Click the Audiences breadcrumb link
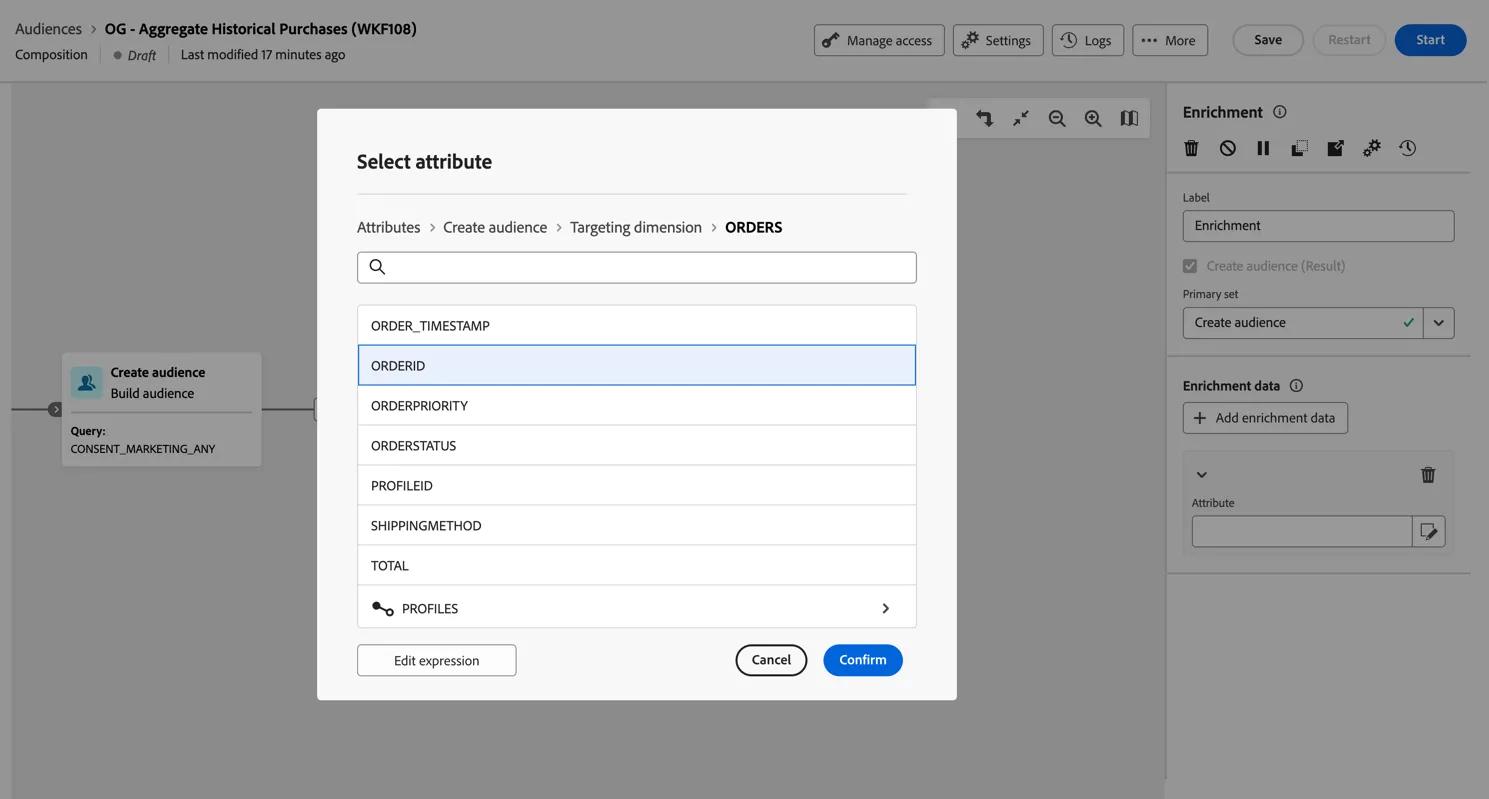Screen dimensions: 1489x799 pyautogui.click(x=48, y=29)
